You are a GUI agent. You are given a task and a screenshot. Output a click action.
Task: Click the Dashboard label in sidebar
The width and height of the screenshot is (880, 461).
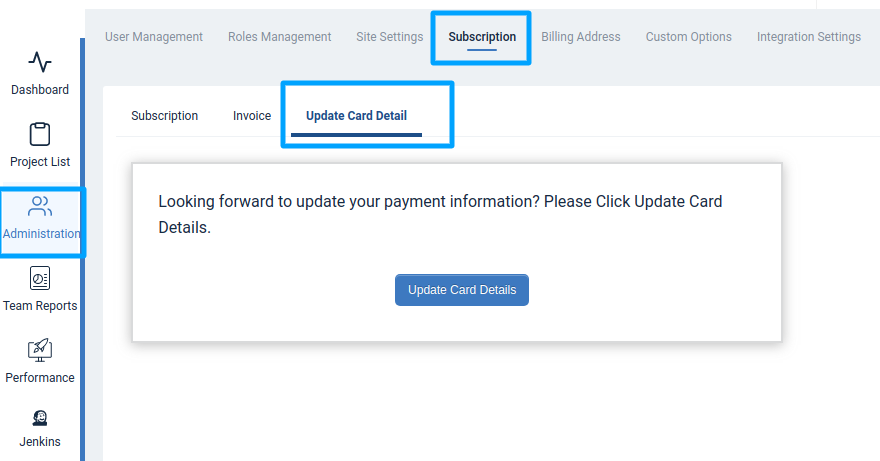pos(40,90)
